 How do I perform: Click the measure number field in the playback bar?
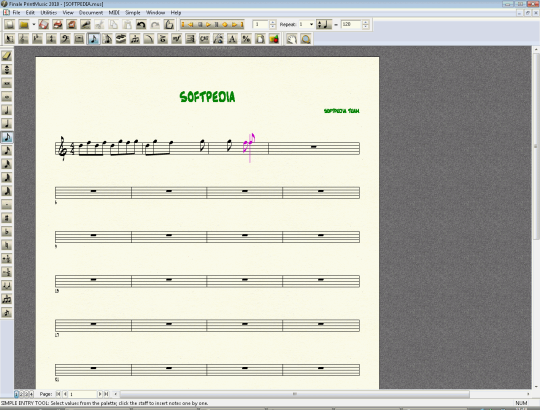coord(260,24)
